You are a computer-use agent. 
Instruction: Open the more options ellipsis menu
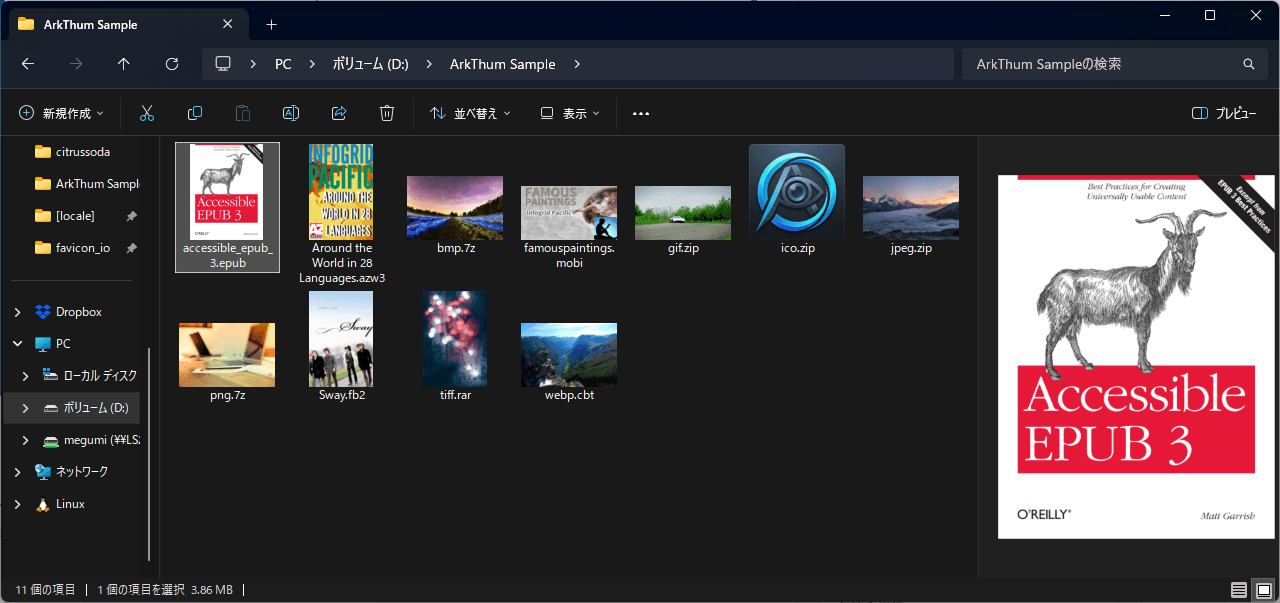(x=640, y=113)
